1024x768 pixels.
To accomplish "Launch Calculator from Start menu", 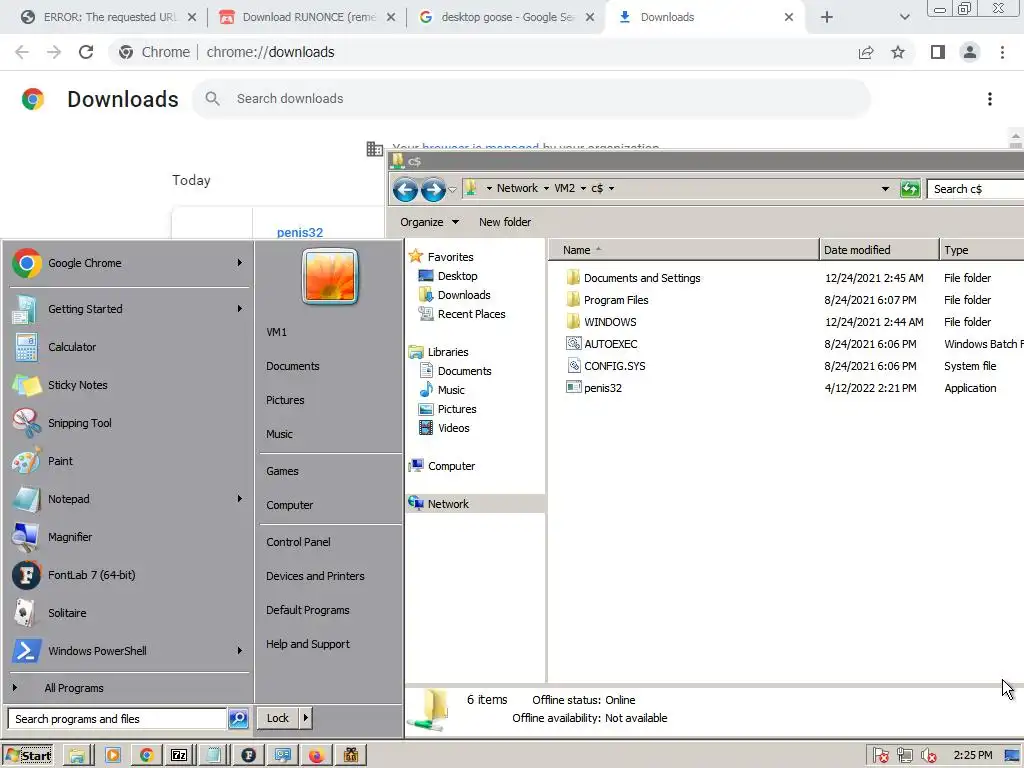I will 128,347.
